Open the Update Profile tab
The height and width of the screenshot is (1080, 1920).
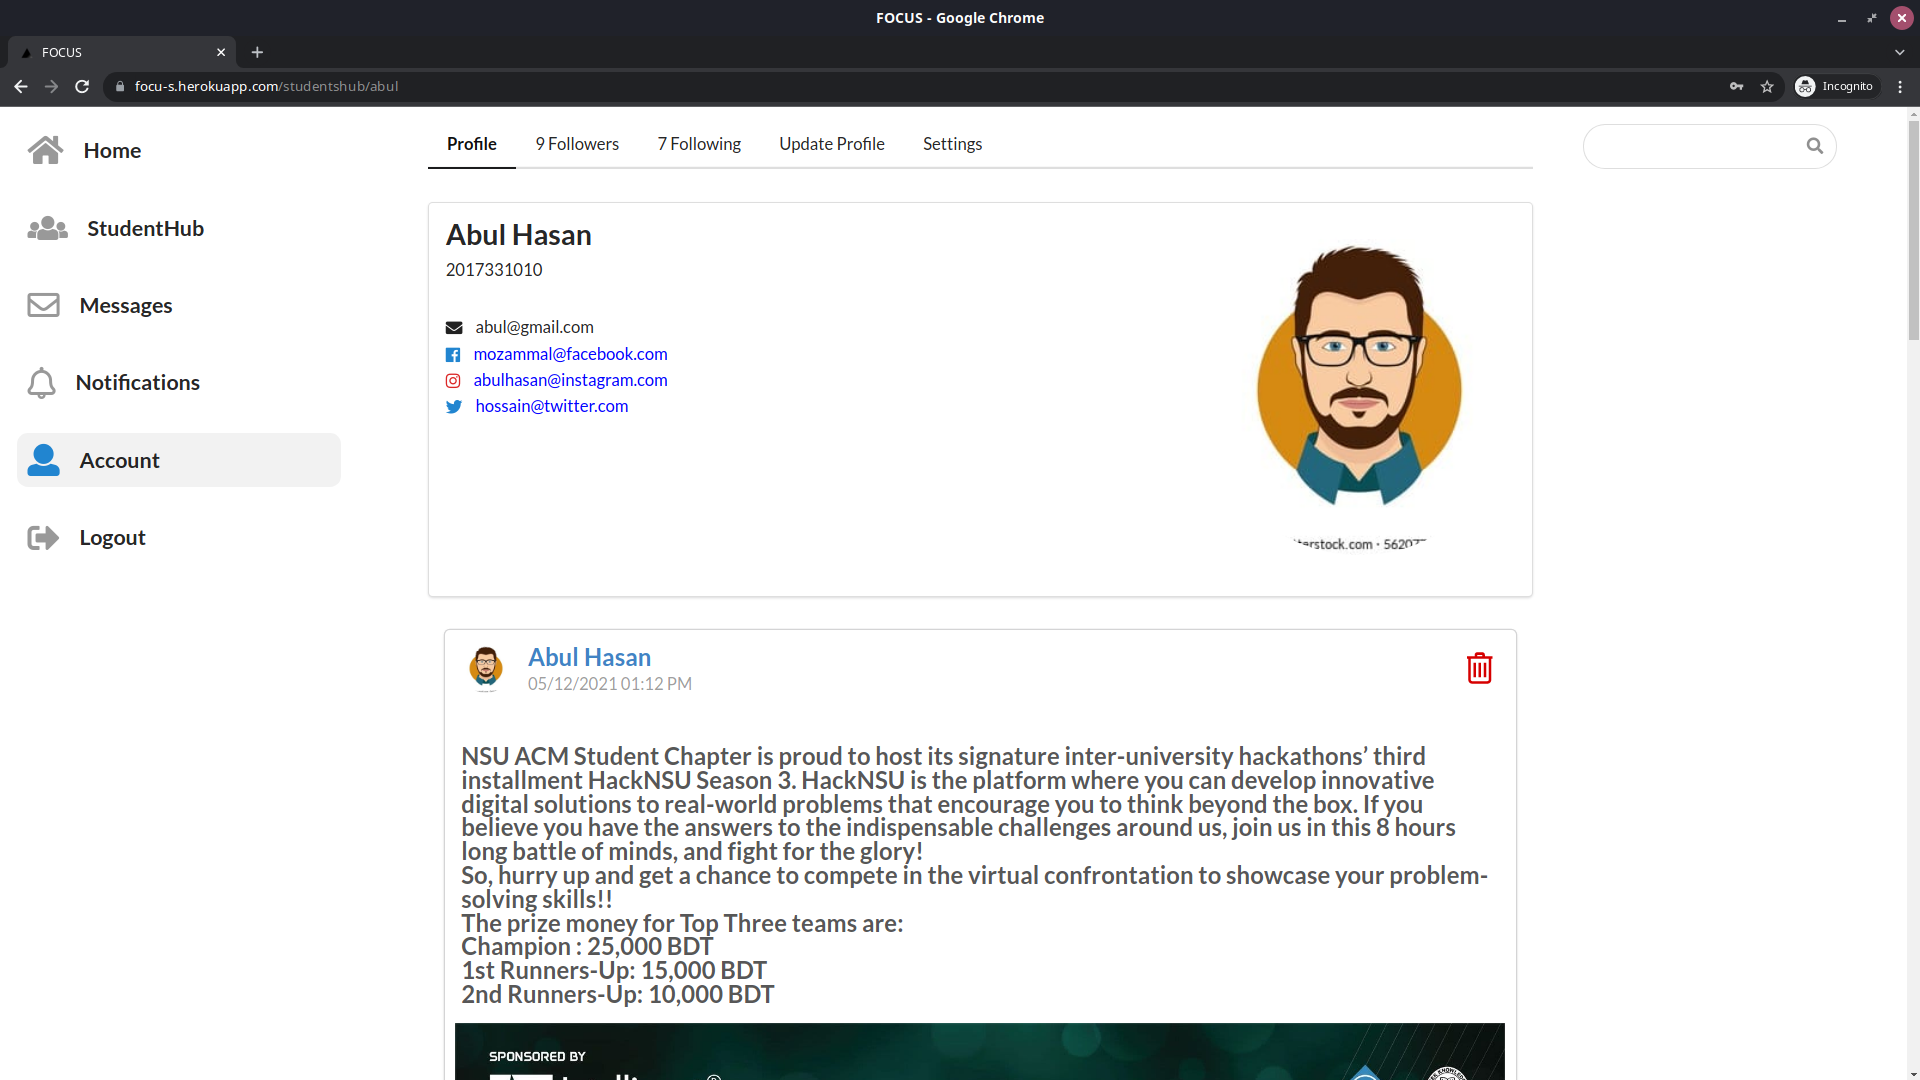[831, 144]
